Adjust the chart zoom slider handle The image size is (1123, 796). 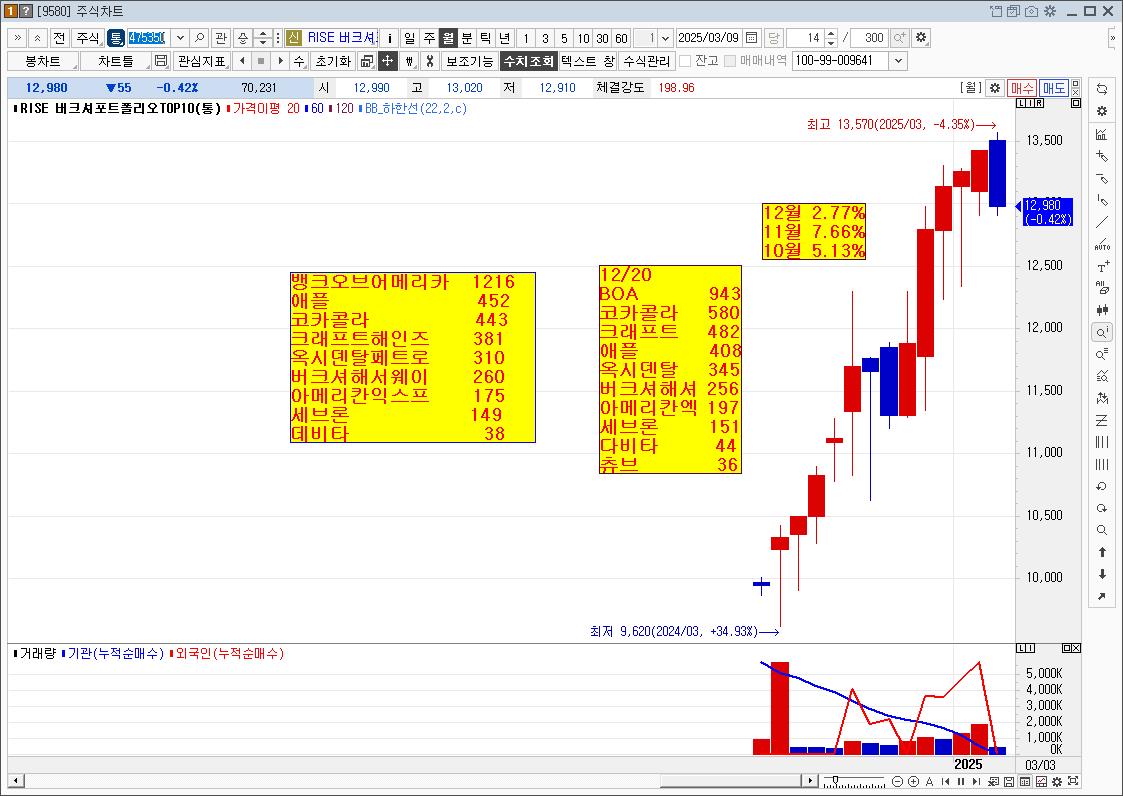[x=835, y=780]
